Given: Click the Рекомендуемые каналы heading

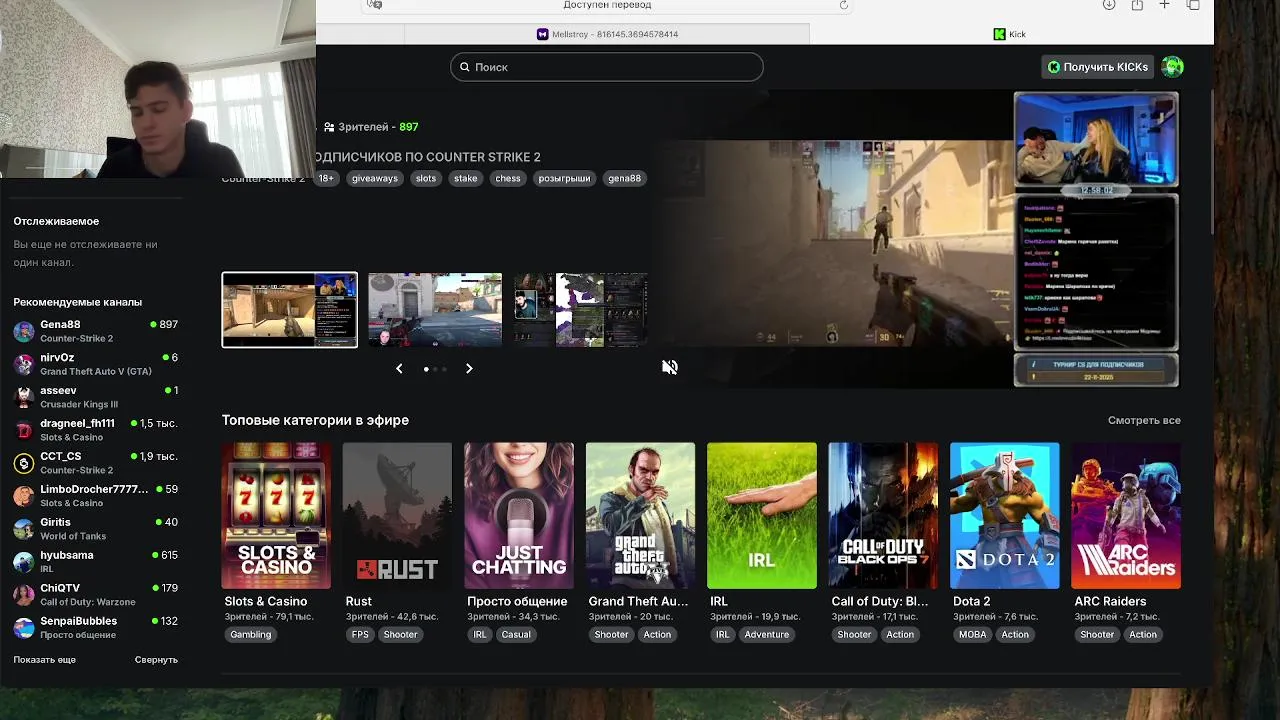Looking at the screenshot, I should pos(78,302).
